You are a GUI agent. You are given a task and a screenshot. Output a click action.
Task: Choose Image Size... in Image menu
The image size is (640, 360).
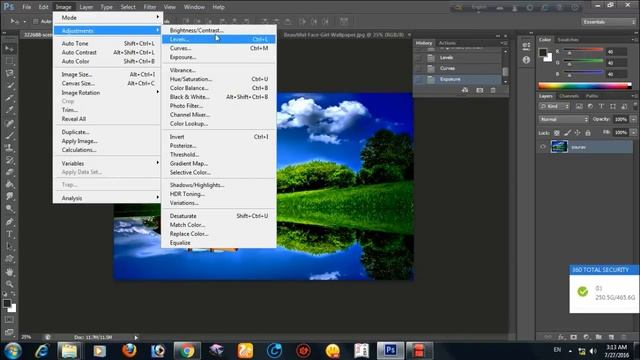coord(108,74)
